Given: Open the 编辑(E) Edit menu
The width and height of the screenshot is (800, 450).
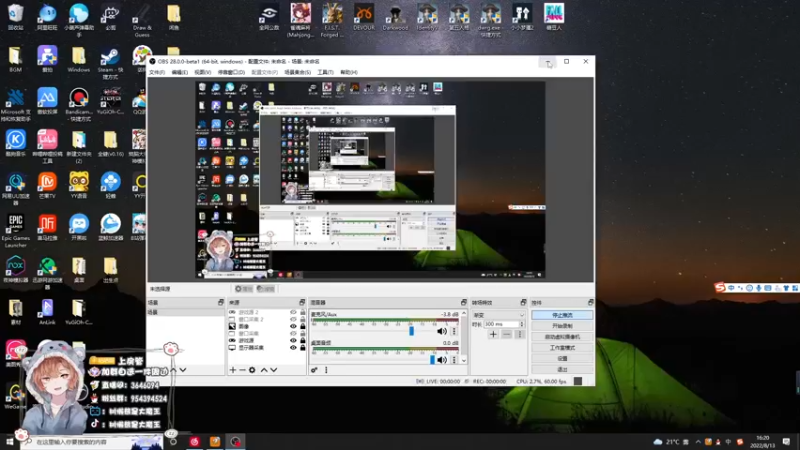Looking at the screenshot, I should pos(180,72).
